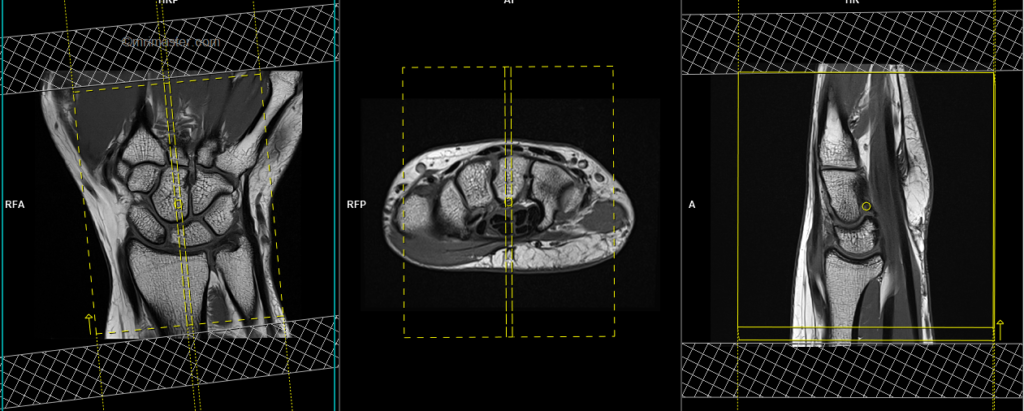This screenshot has width=1024, height=411.
Task: Click the coronal wrist localizer image
Action: click(x=173, y=206)
